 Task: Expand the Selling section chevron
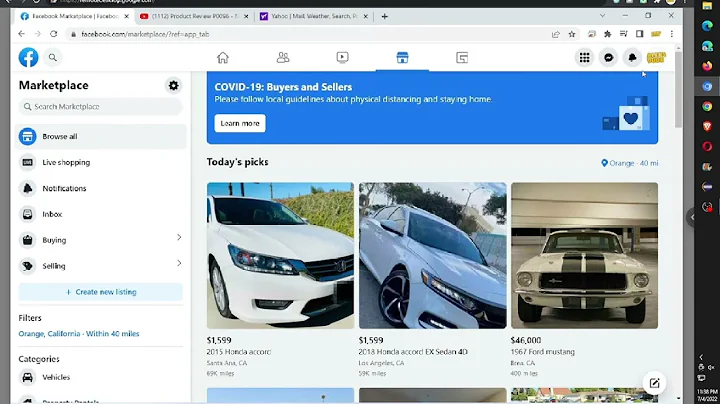(179, 263)
